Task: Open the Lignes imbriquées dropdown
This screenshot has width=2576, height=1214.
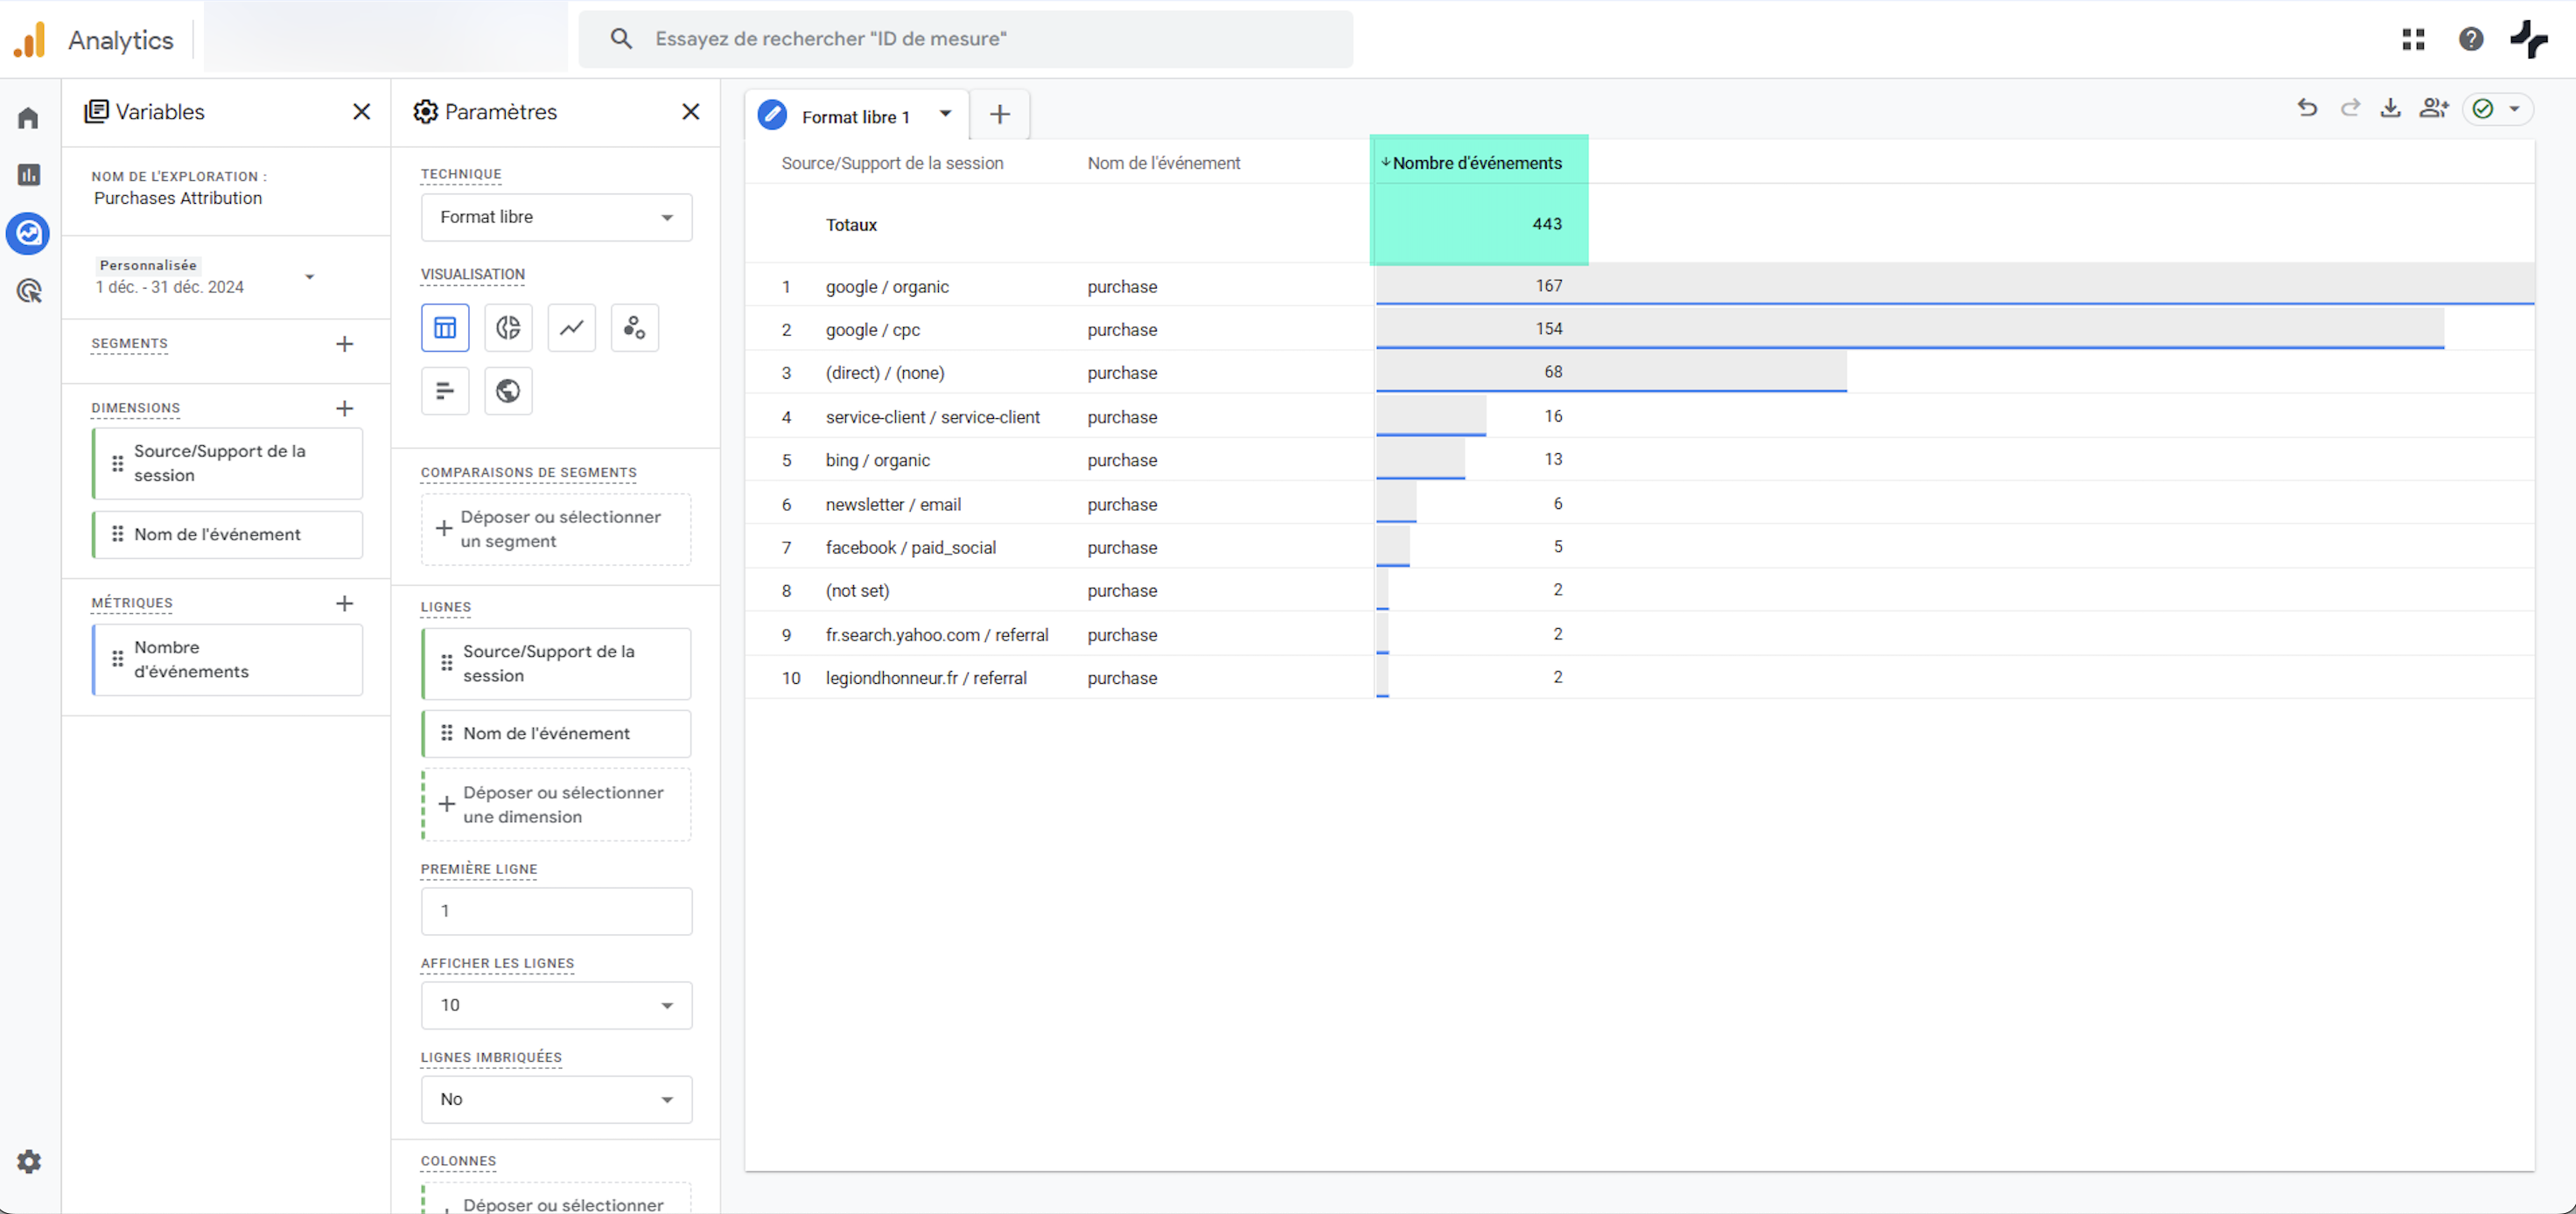Action: pos(556,1099)
